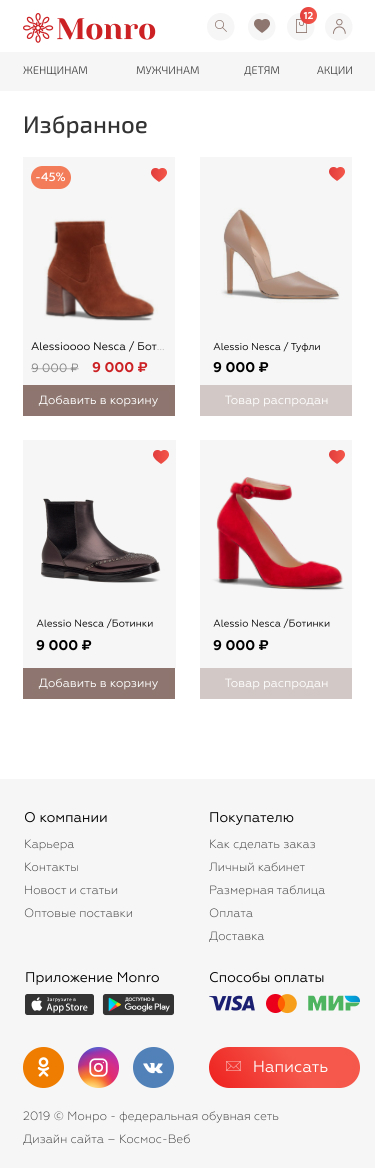Screen dimensions: 375x1169
Task: Click the Написать contact button
Action: 284,1067
